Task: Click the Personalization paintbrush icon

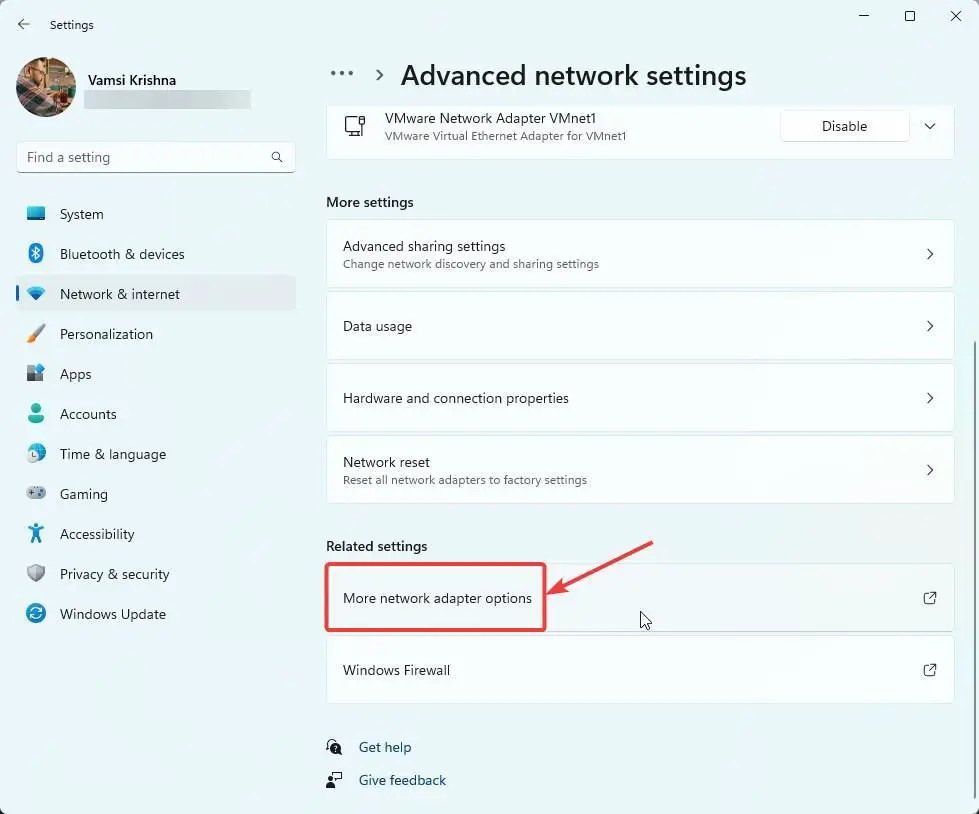Action: [36, 333]
